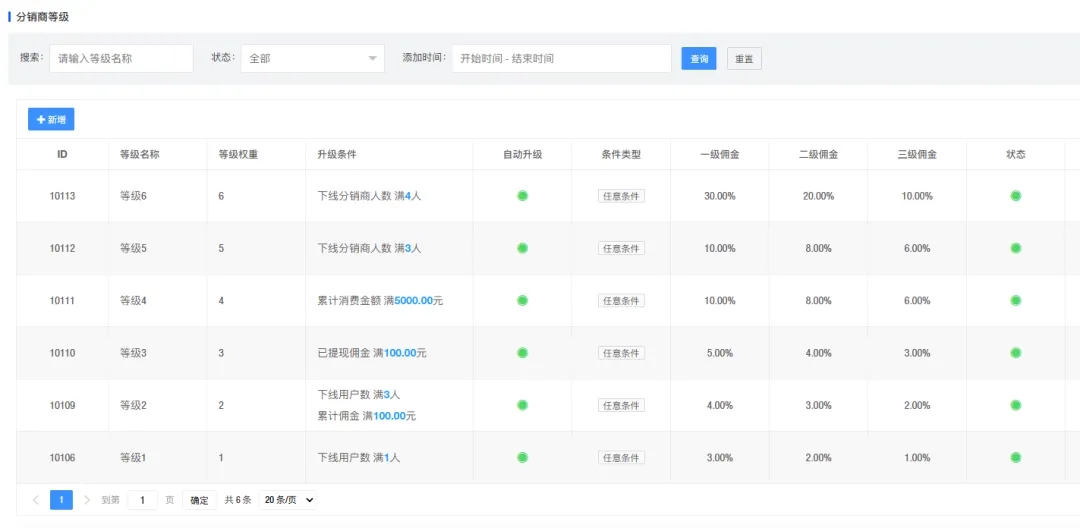Click auto-upgrade indicator for 等级4 row
The image size is (1080, 528).
(x=522, y=300)
